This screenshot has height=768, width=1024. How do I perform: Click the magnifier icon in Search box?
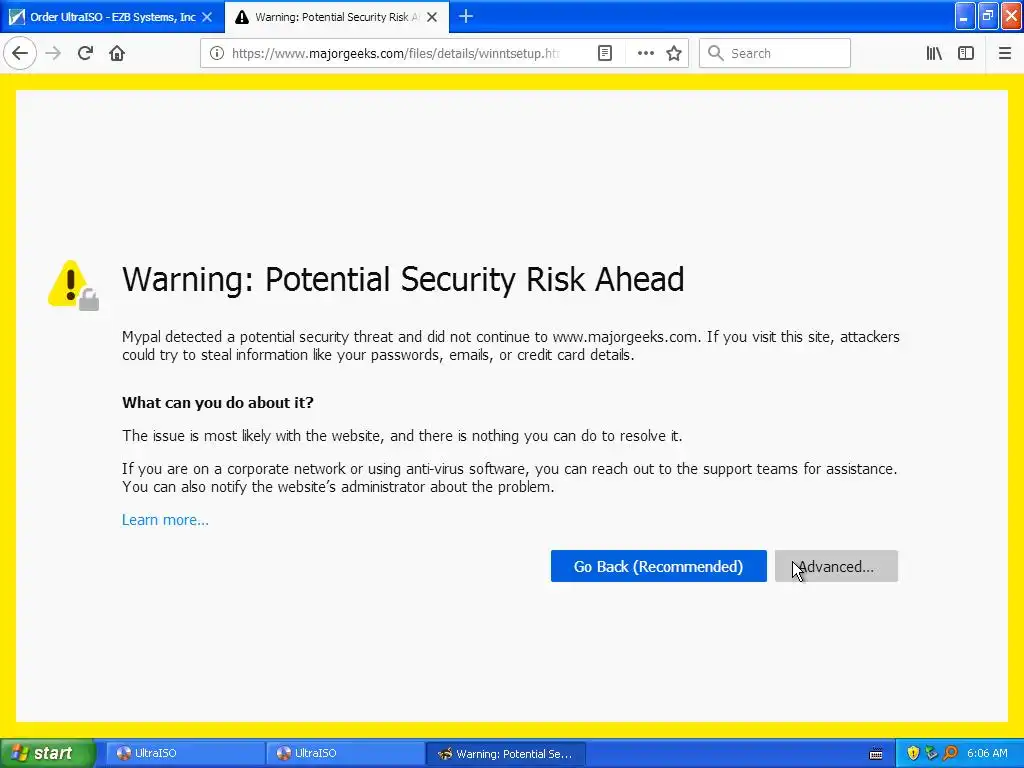tap(716, 53)
